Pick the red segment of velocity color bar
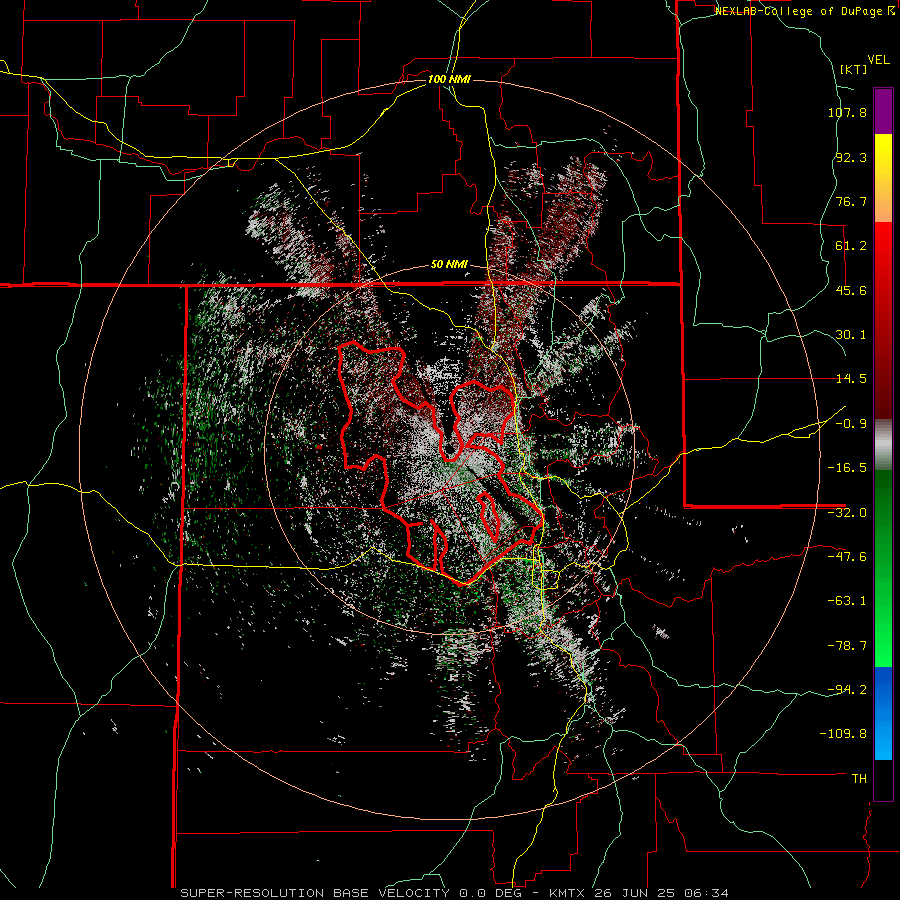This screenshot has height=900, width=900. pyautogui.click(x=883, y=320)
